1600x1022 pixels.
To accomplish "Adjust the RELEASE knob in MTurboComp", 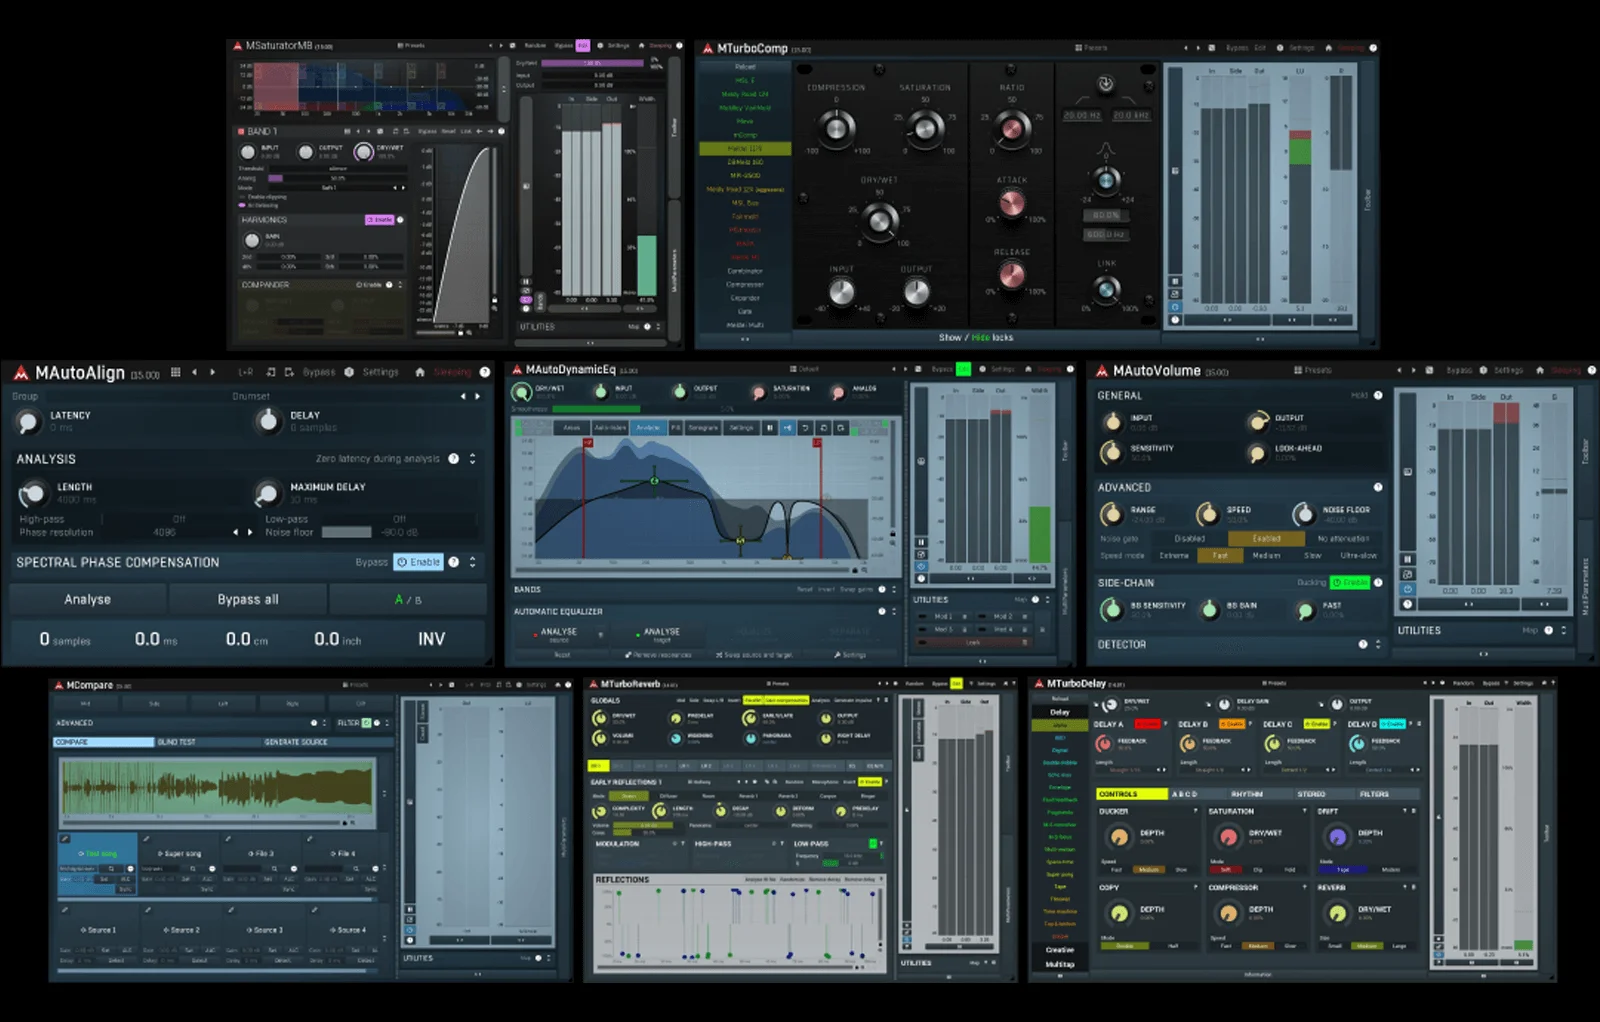I will [1012, 276].
